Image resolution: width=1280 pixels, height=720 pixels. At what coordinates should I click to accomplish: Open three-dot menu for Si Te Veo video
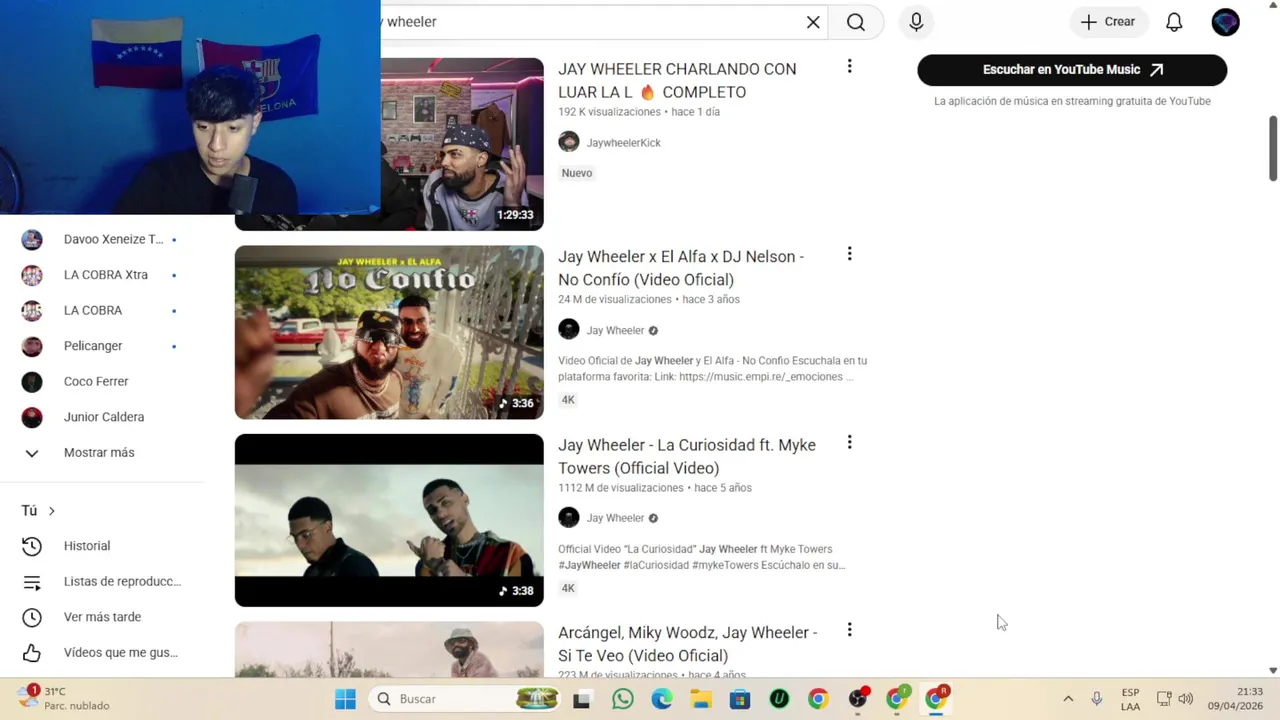(849, 630)
